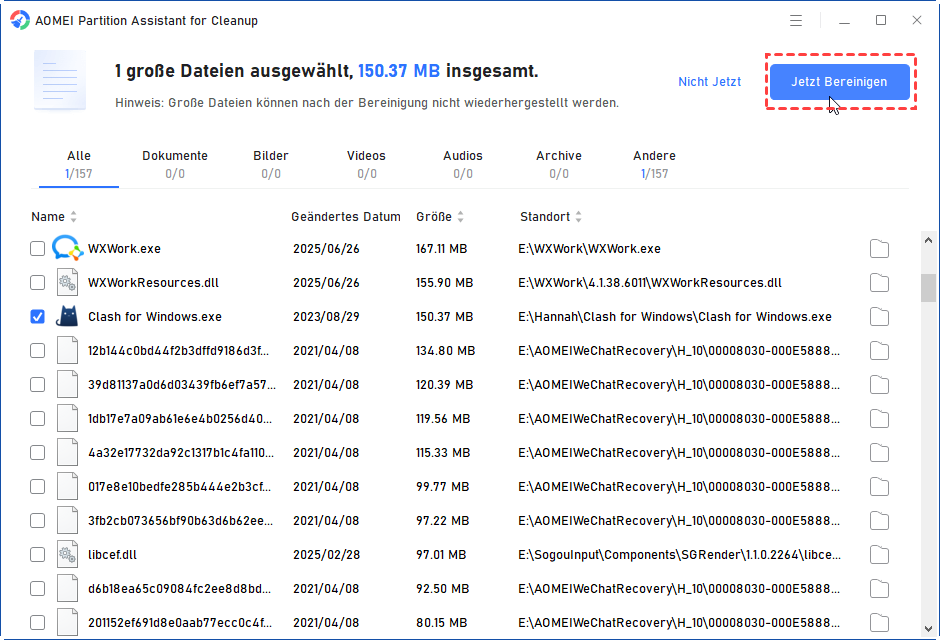This screenshot has height=640, width=940.
Task: Open folder icon in 97.22 MB row
Action: (879, 521)
